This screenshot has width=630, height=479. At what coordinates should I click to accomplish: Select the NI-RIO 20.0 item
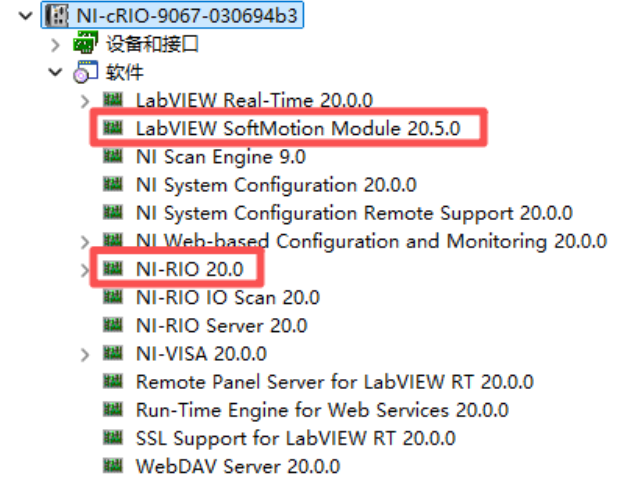(190, 269)
